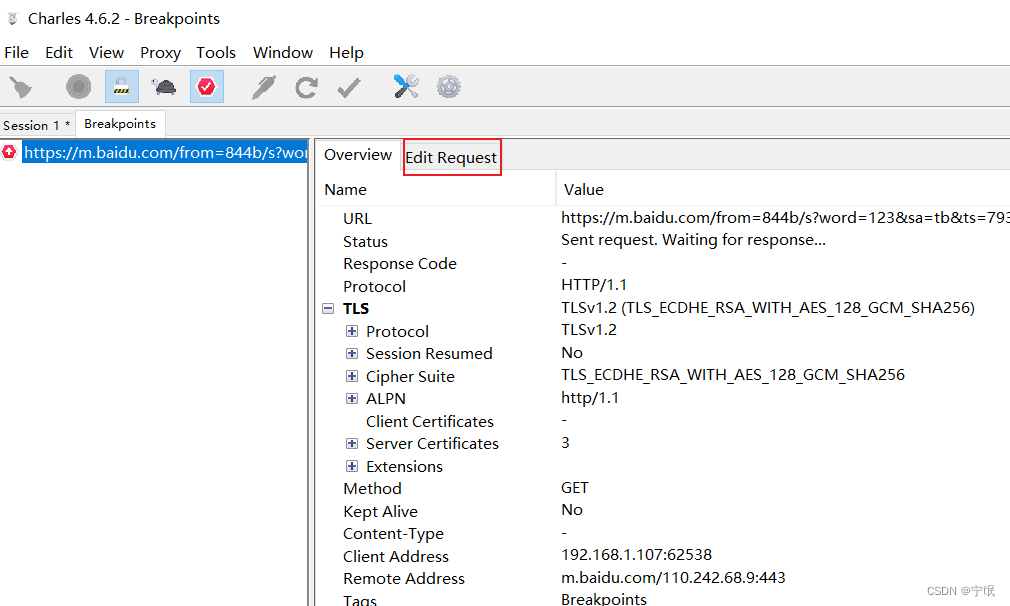Toggle SSL proxying padlock icon

122,86
